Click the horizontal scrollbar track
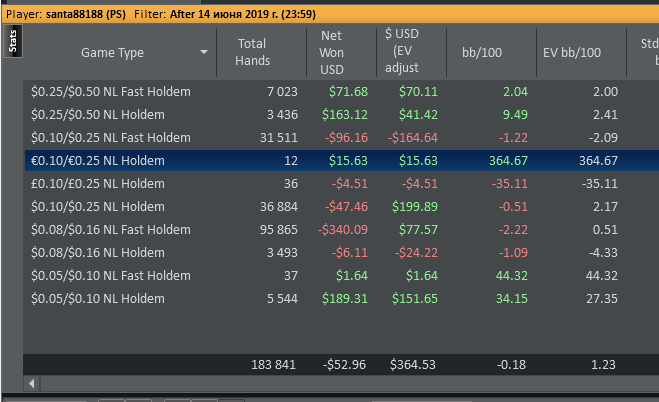This screenshot has width=659, height=402. [350, 383]
